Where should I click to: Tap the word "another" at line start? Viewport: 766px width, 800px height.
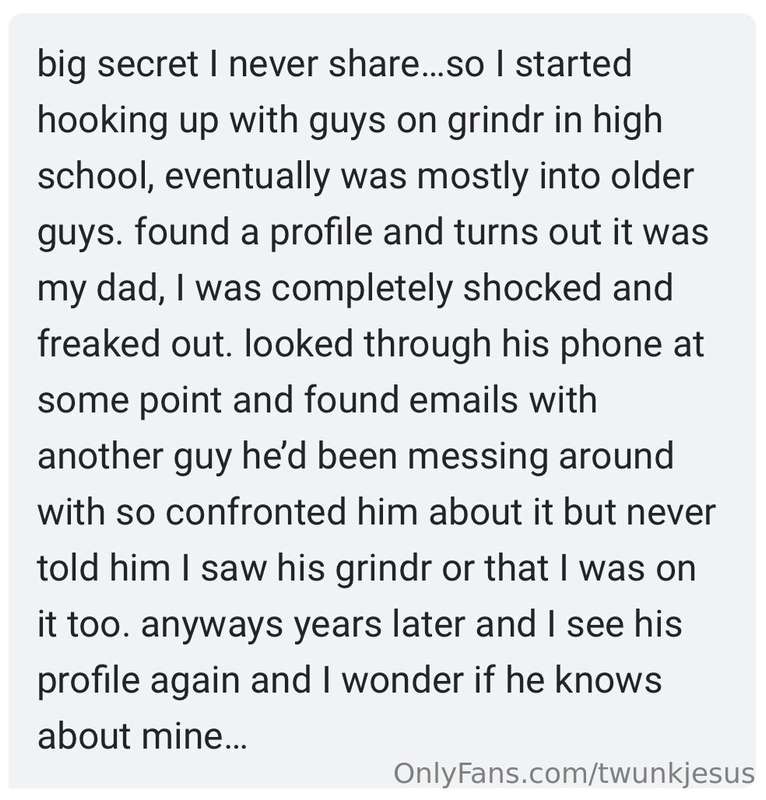tap(101, 457)
